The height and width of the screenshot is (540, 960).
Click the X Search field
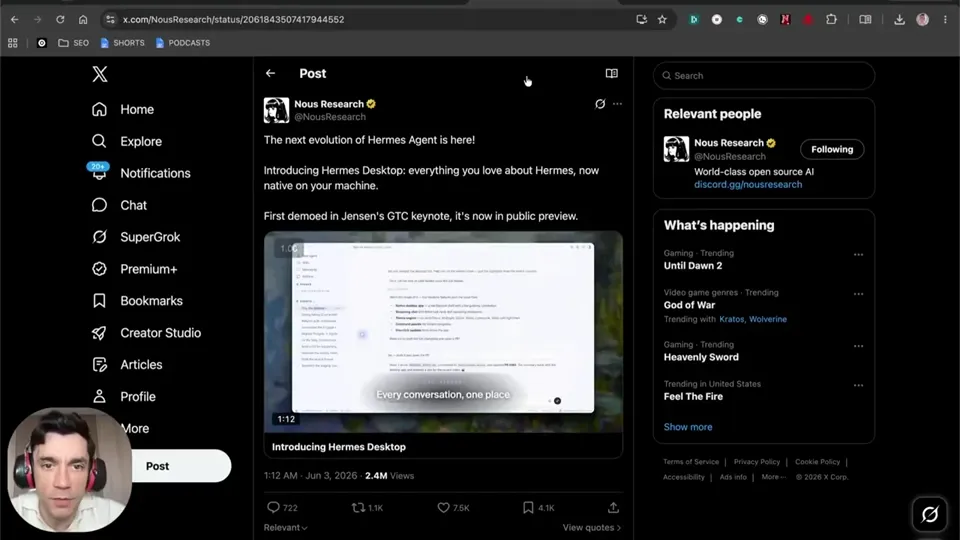coord(764,76)
